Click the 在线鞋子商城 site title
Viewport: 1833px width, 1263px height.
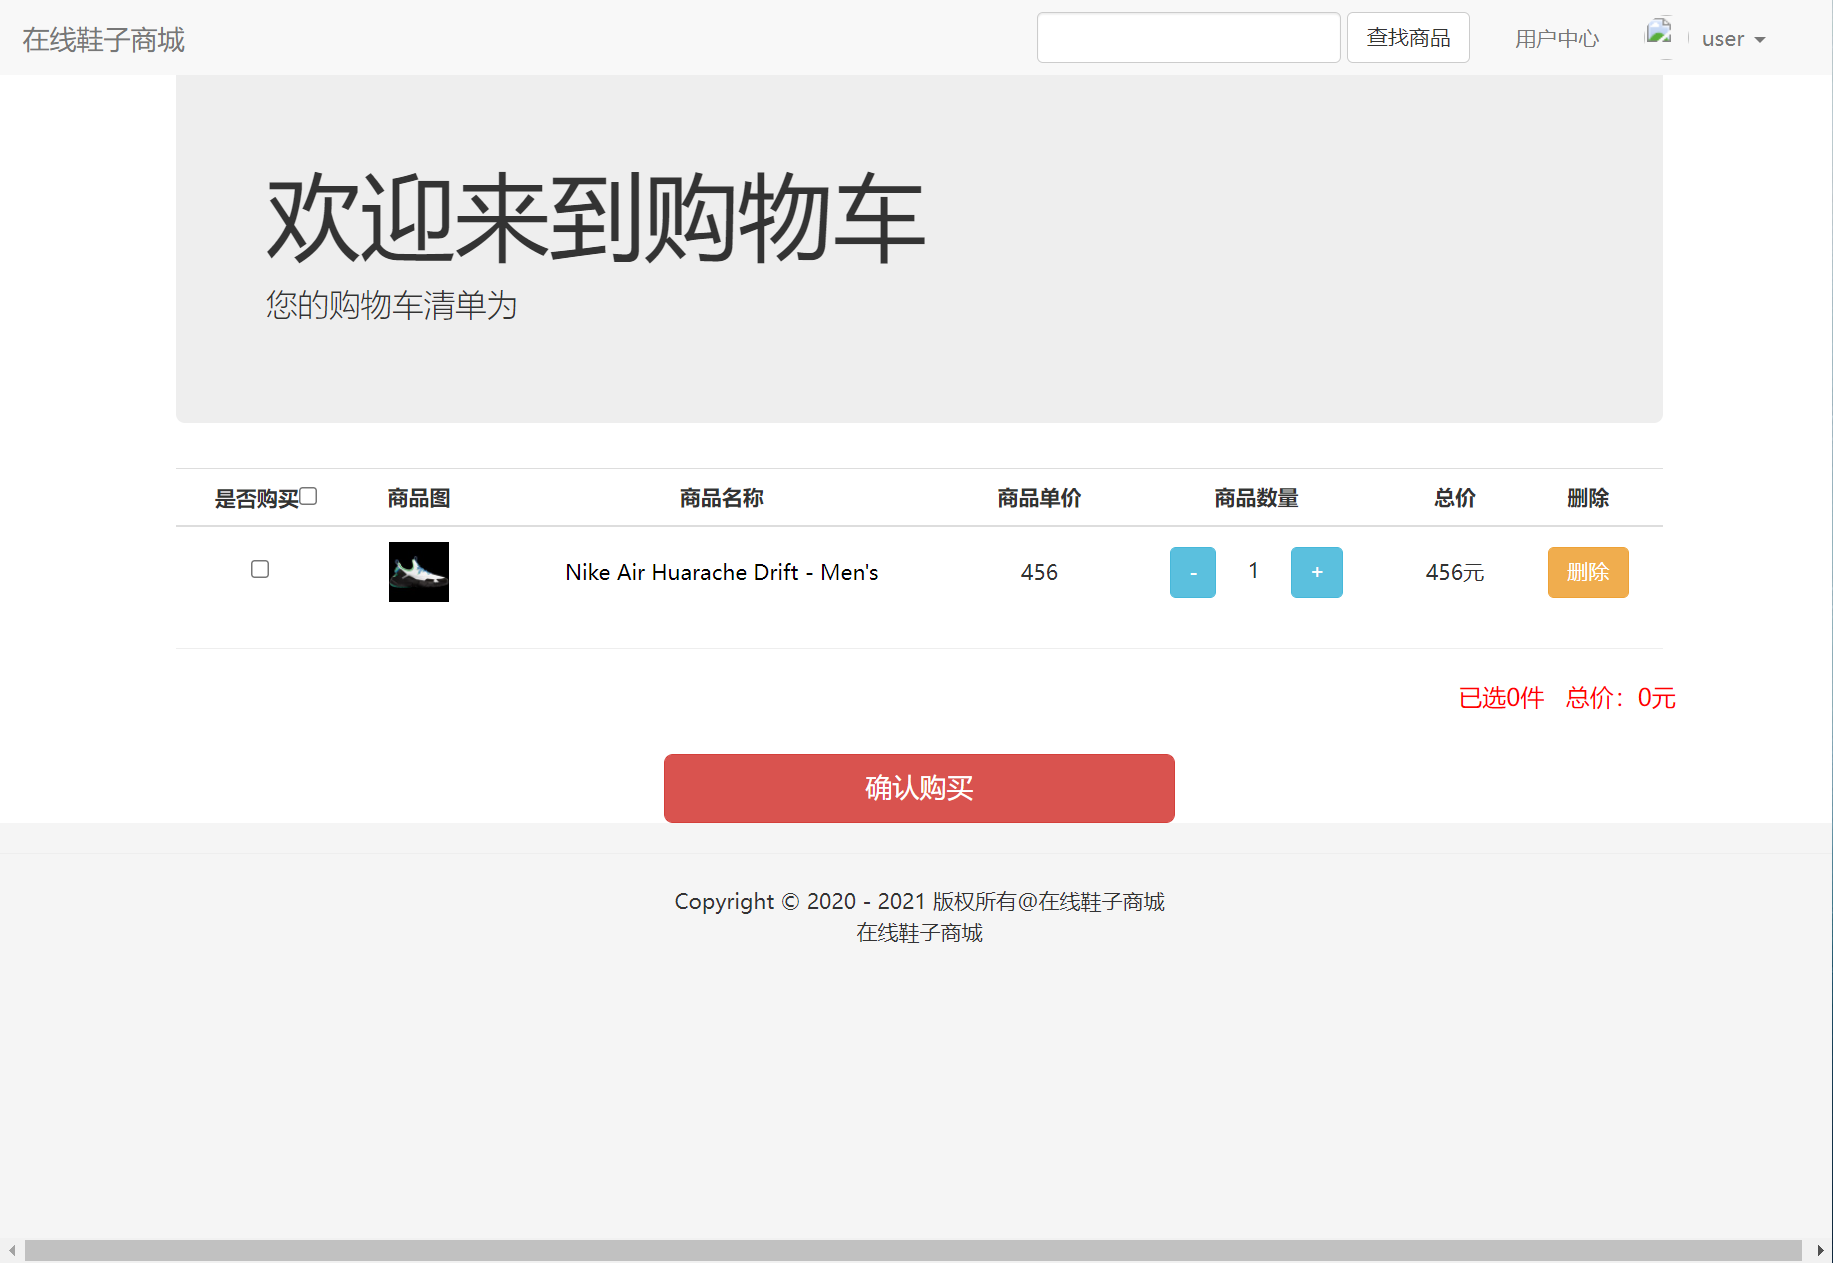[x=102, y=40]
